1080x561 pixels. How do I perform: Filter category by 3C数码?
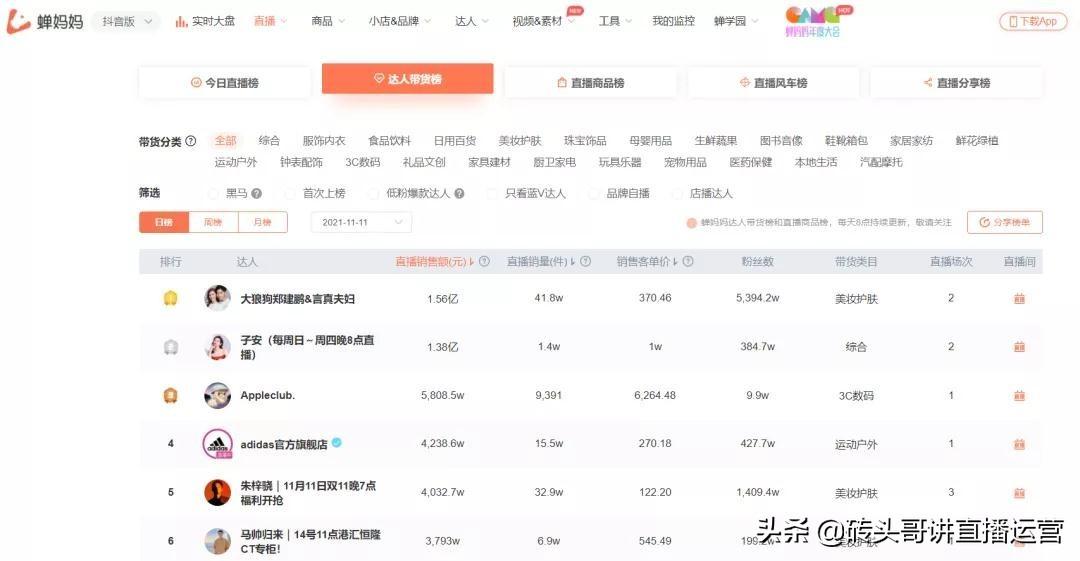click(x=362, y=162)
